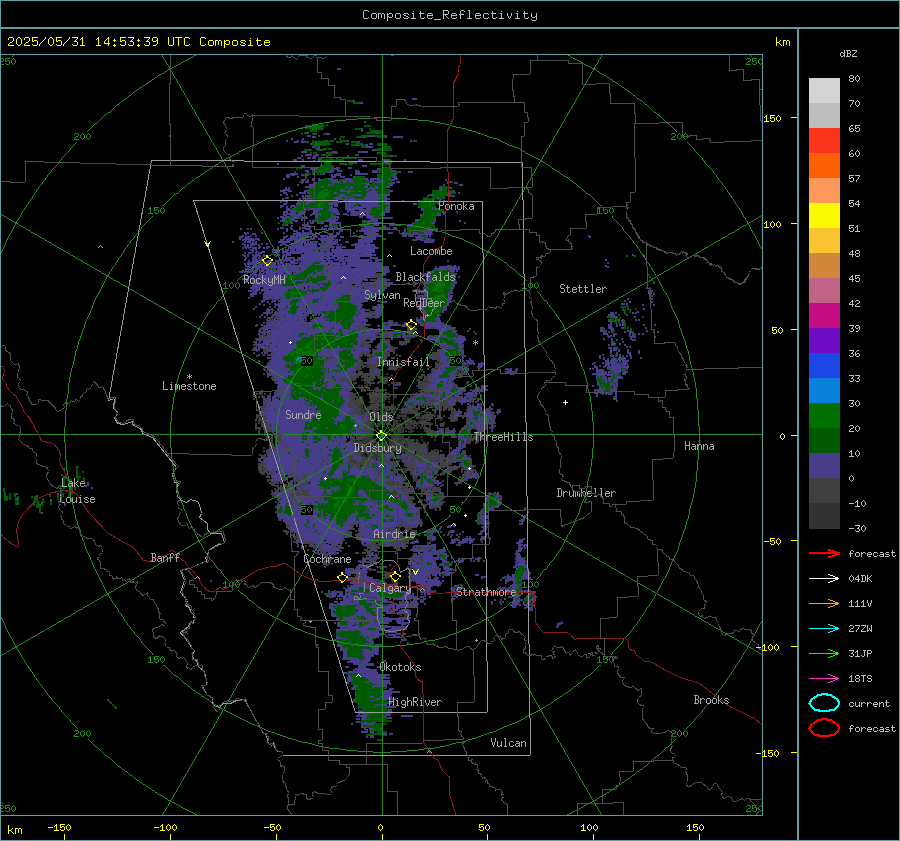900x841 pixels.
Task: Click the red forecast ellipse in legend
Action: coord(824,728)
